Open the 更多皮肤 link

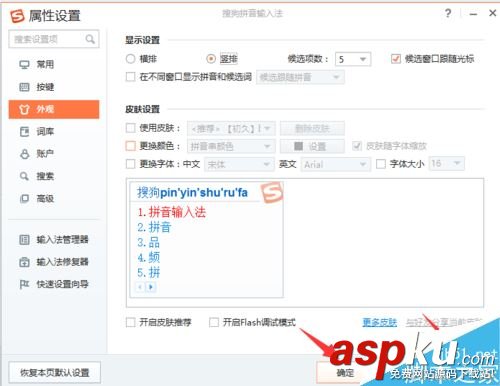[379, 322]
